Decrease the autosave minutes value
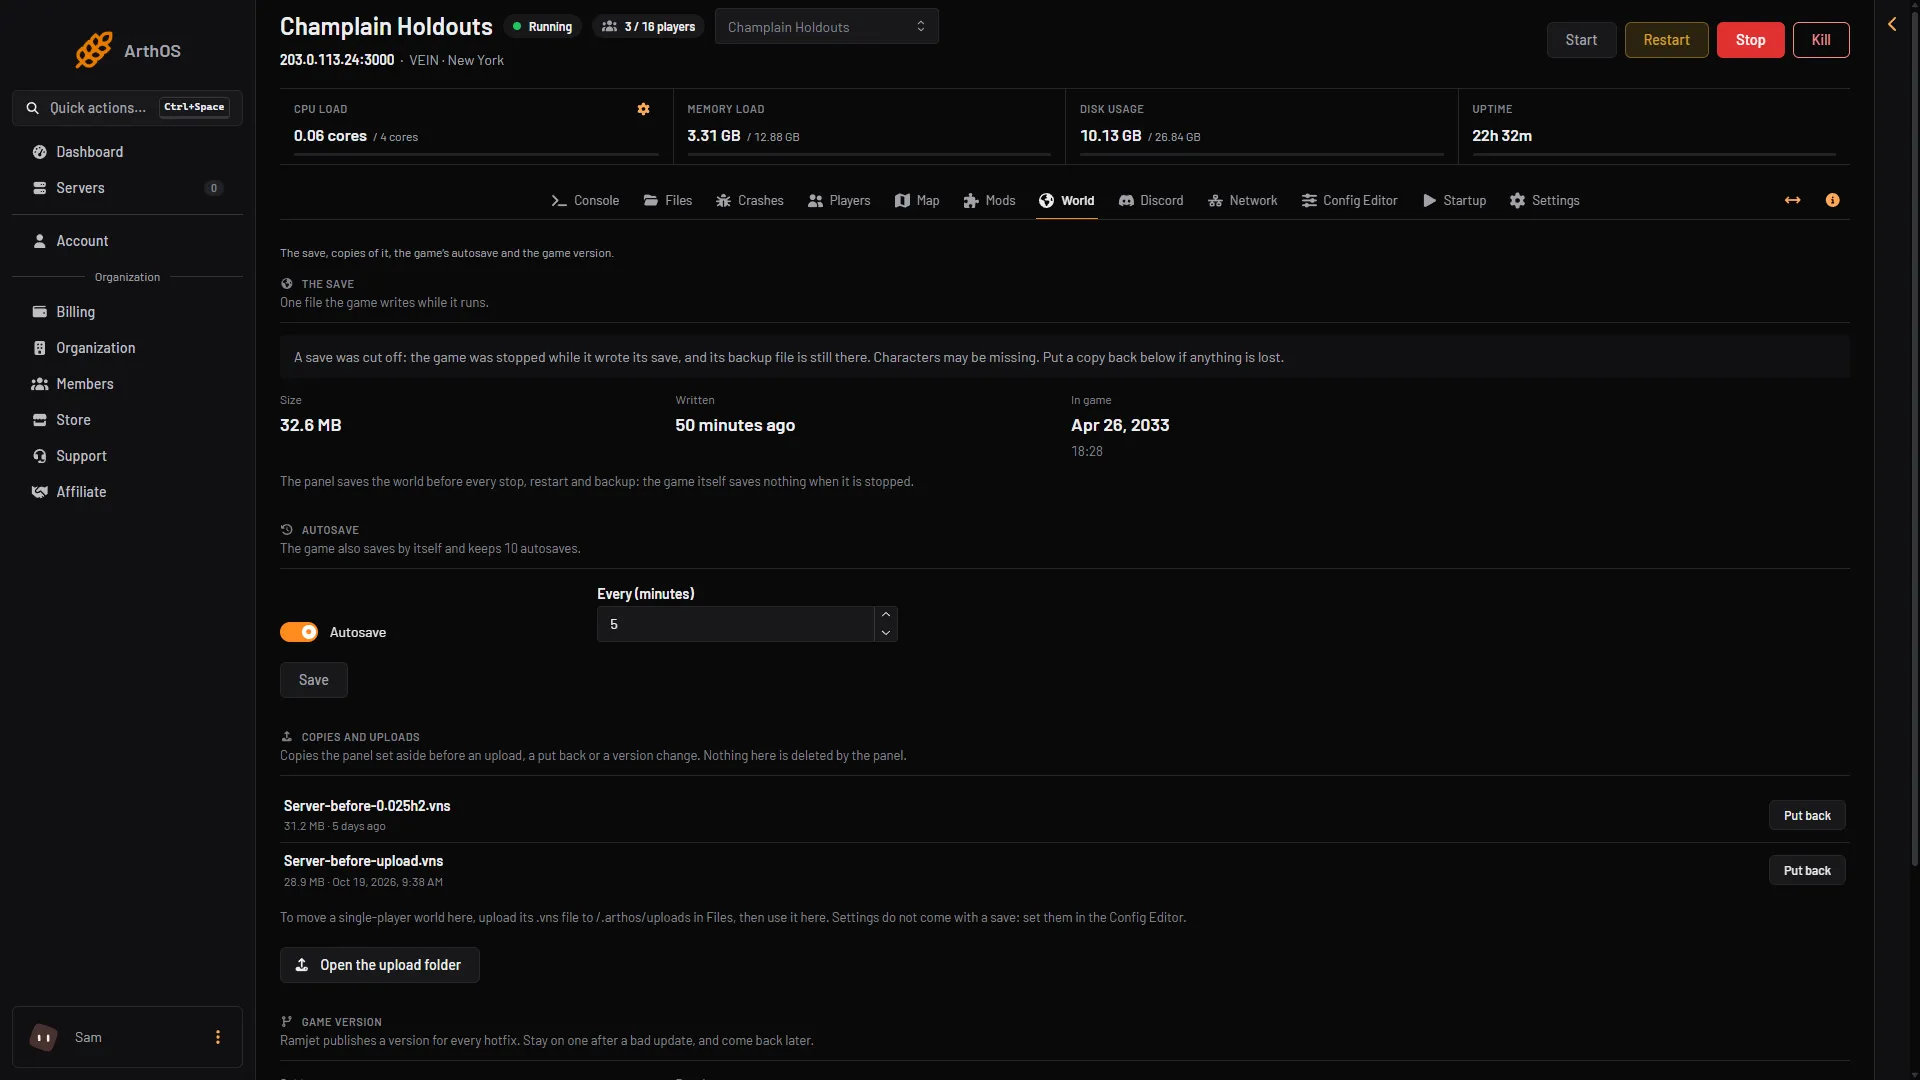The height and width of the screenshot is (1080, 1920). [886, 633]
